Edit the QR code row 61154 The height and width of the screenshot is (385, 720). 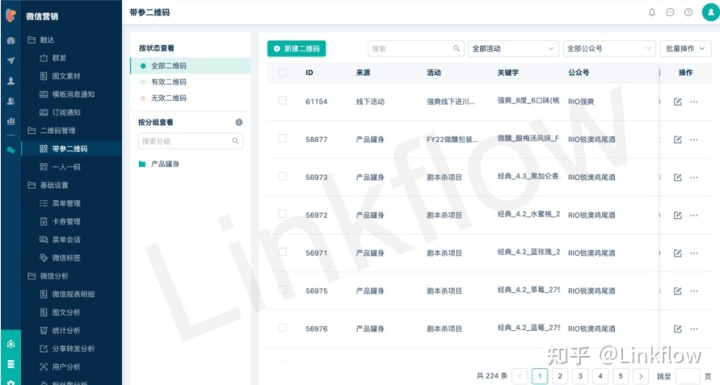[677, 102]
